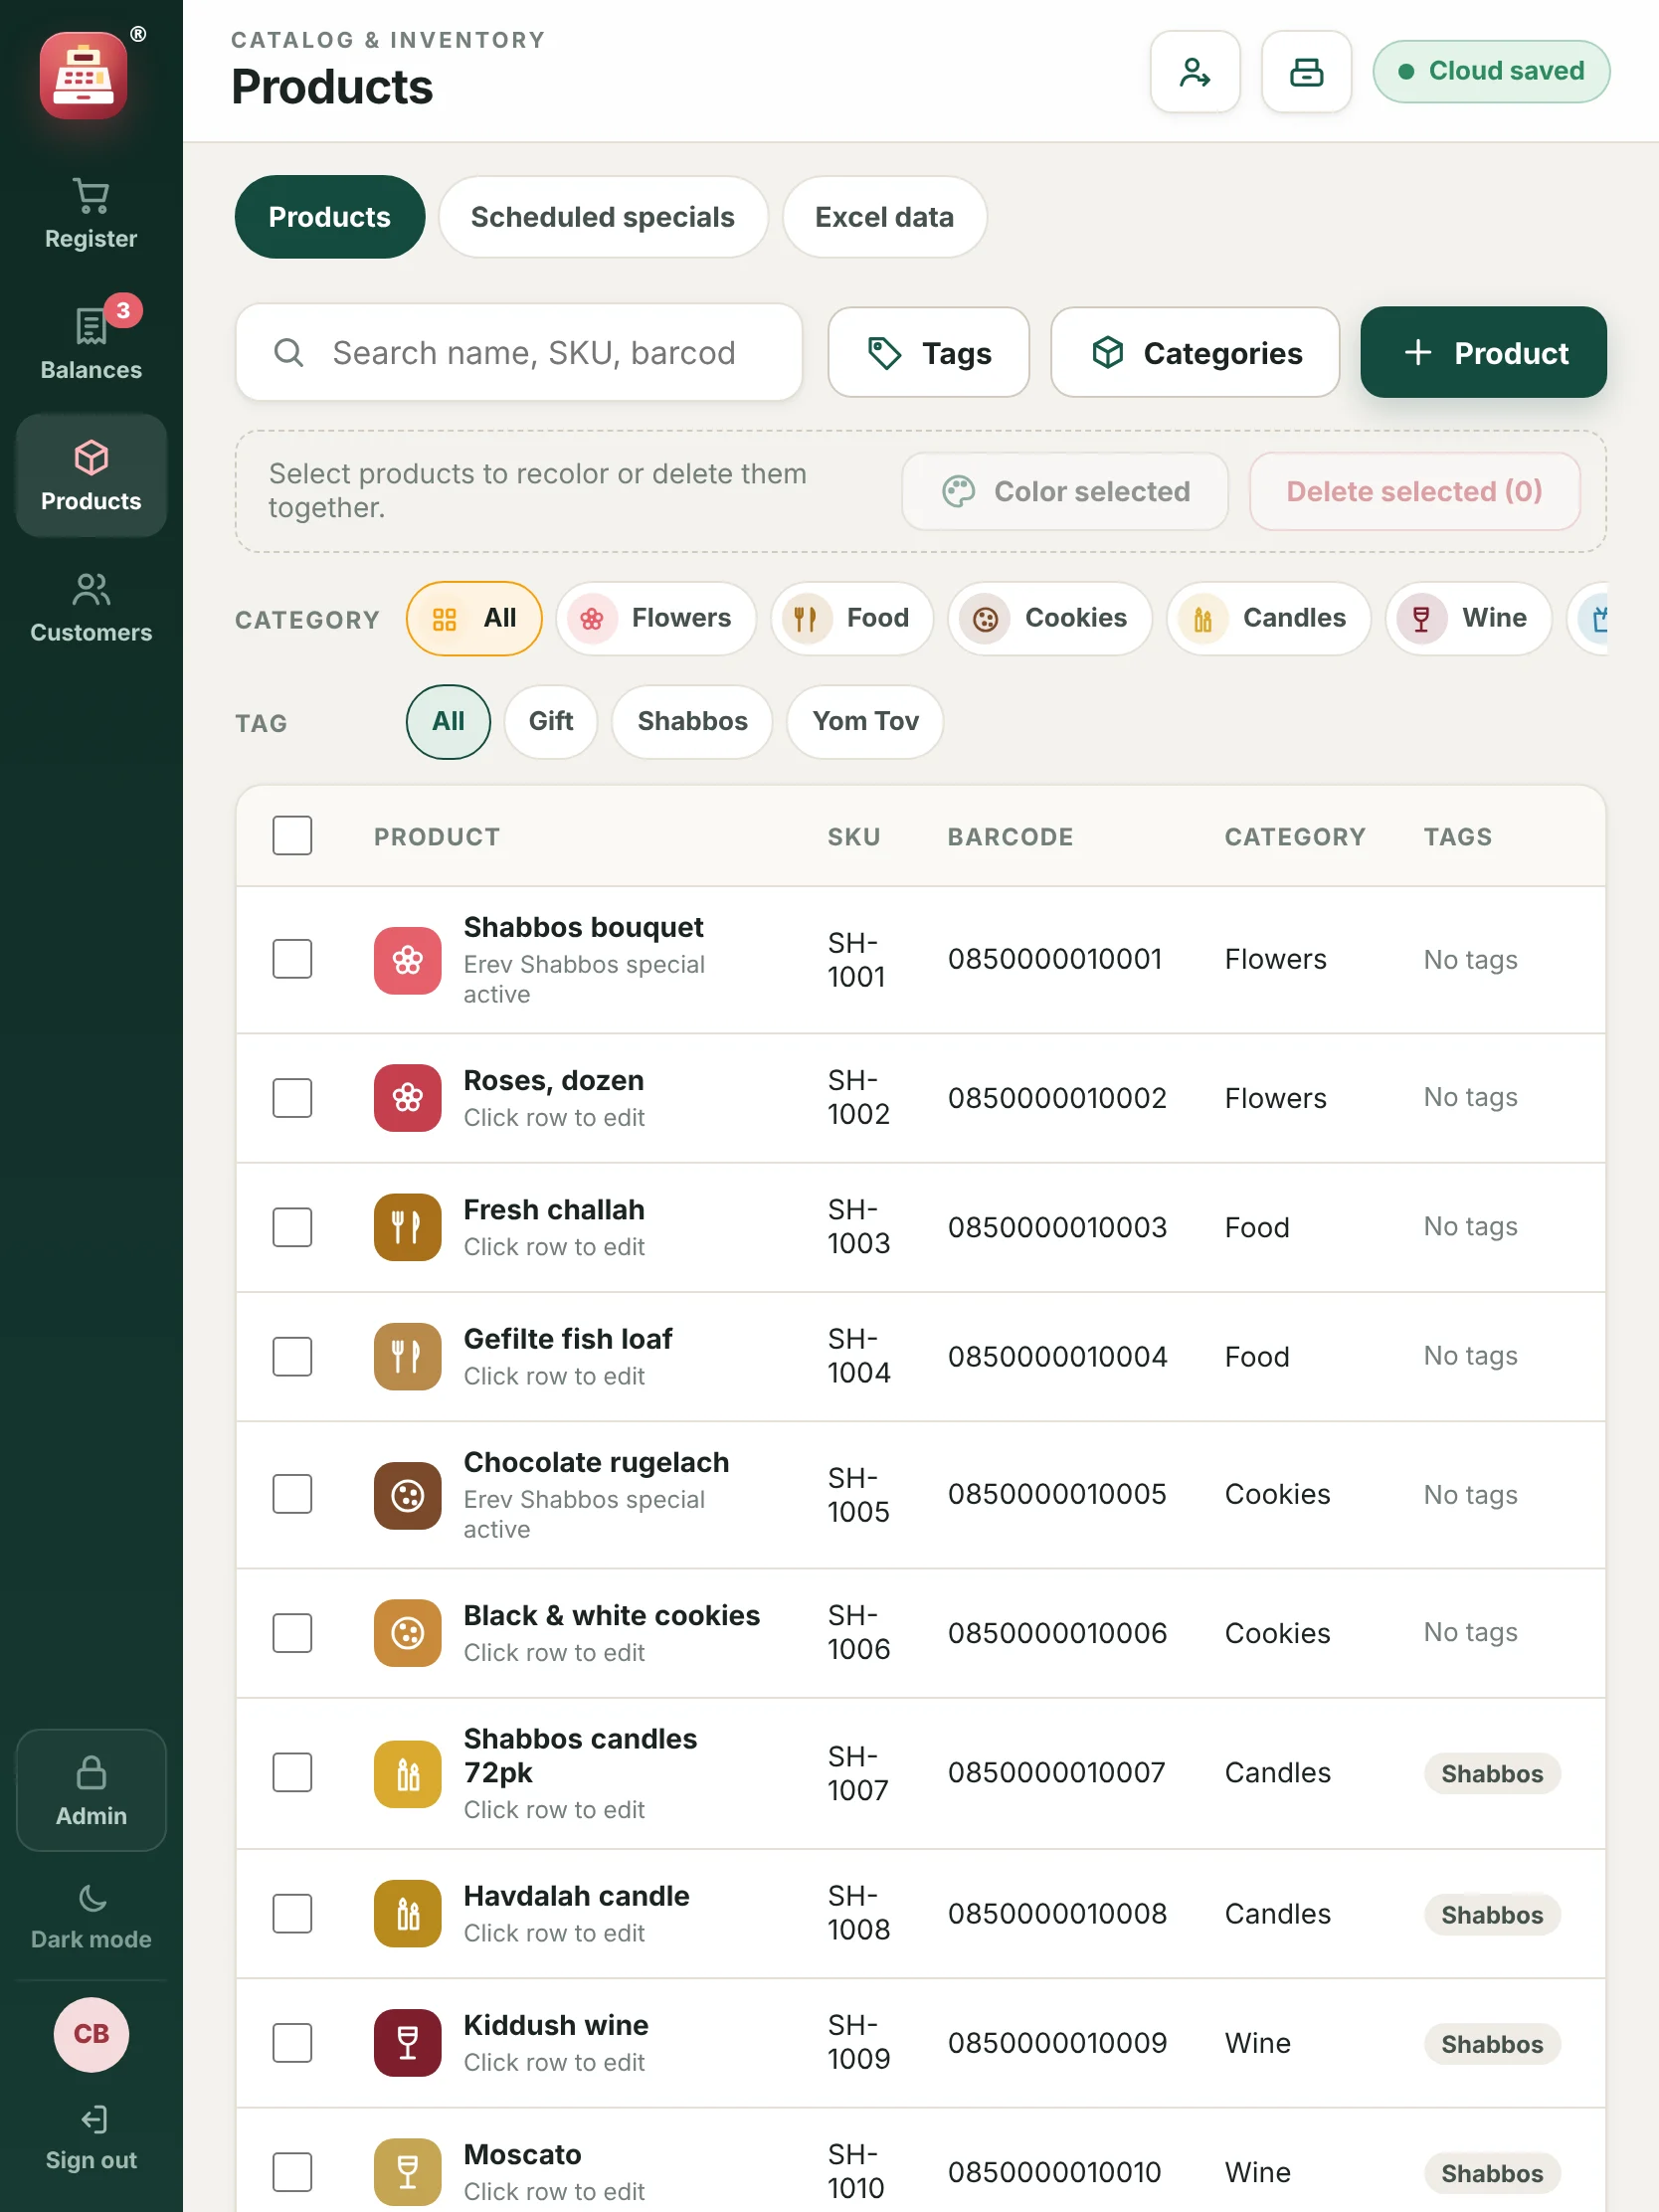This screenshot has height=2212, width=1659.
Task: Click the CB user avatar
Action: click(91, 2034)
